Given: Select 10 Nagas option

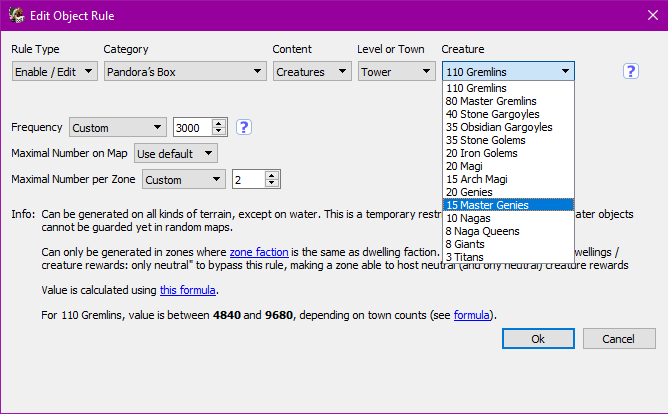Looking at the screenshot, I should pyautogui.click(x=508, y=218).
